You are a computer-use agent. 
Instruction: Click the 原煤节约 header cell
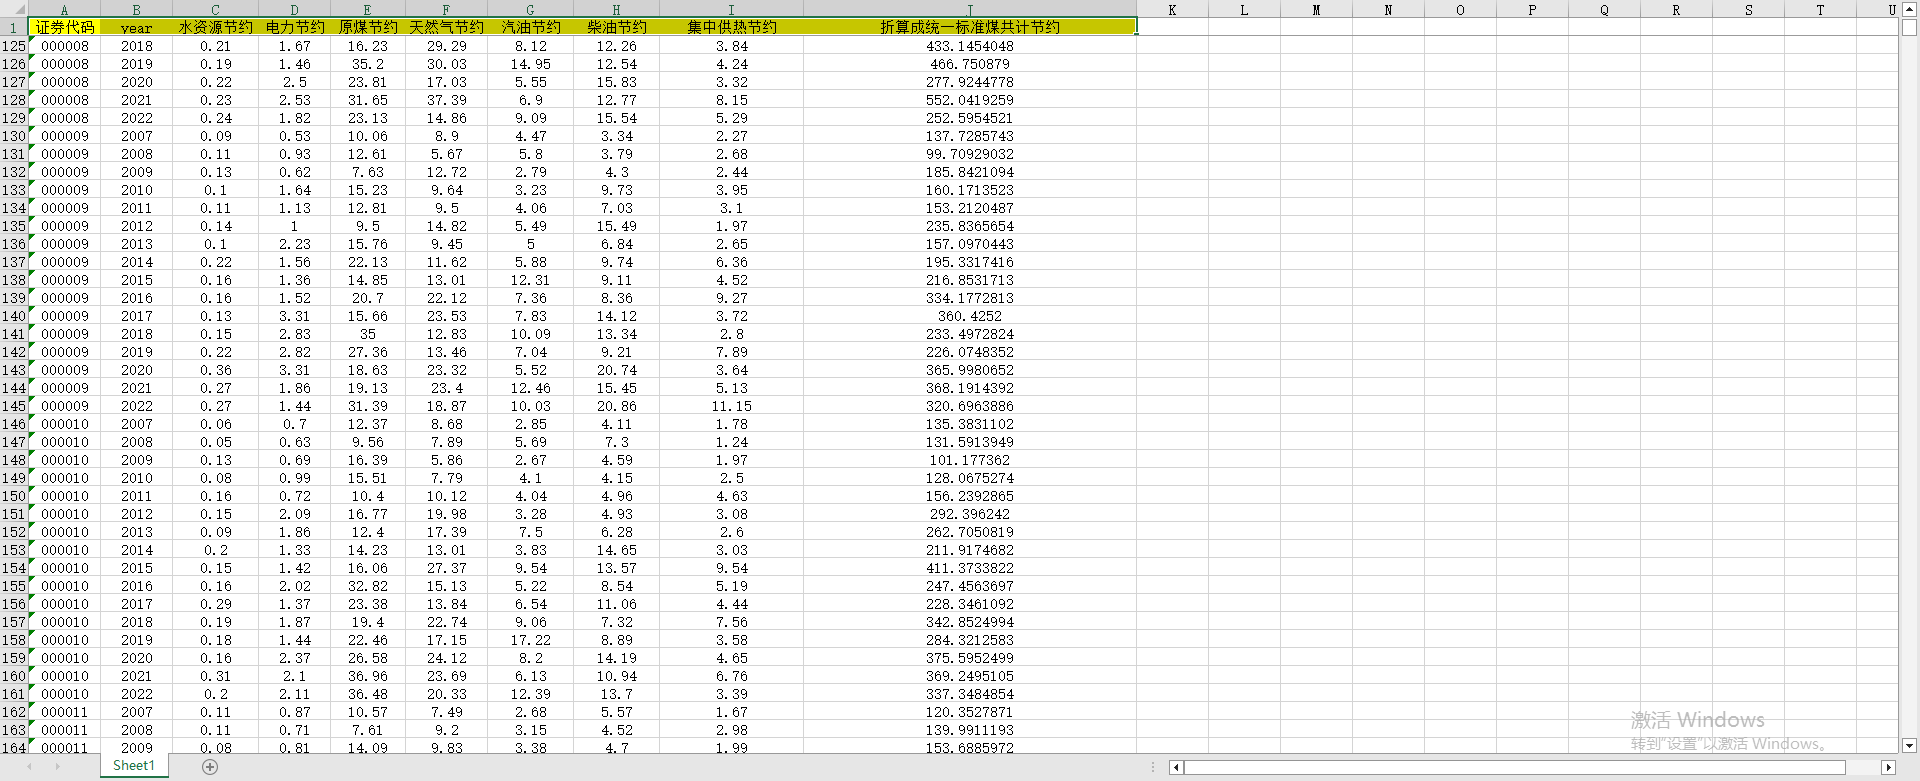coord(367,27)
